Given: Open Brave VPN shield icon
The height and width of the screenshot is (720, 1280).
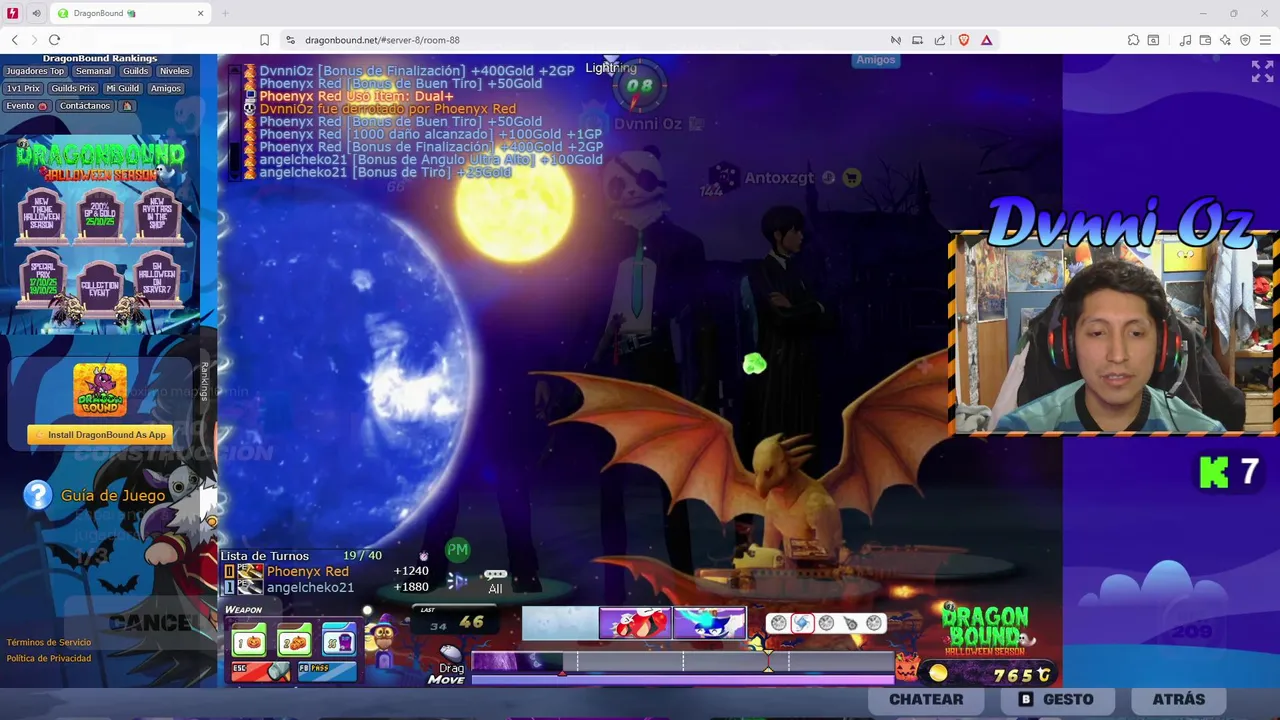Looking at the screenshot, I should 1245,40.
